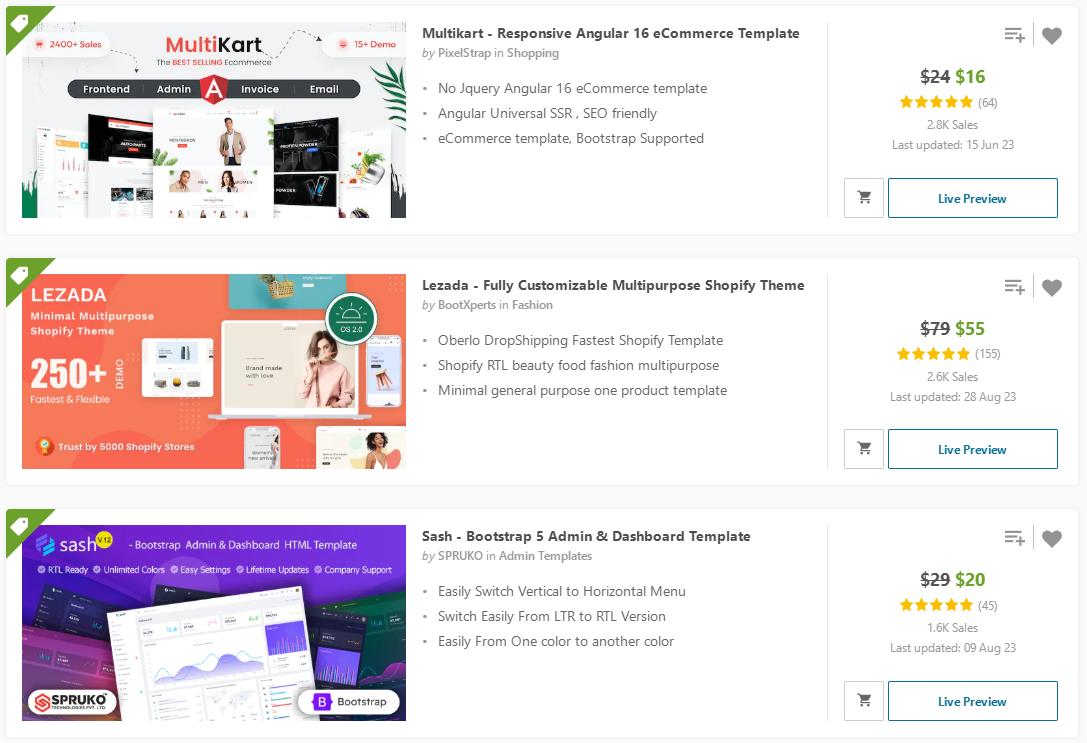Visit author PixelStrap's profile
The height and width of the screenshot is (743, 1087).
point(464,53)
